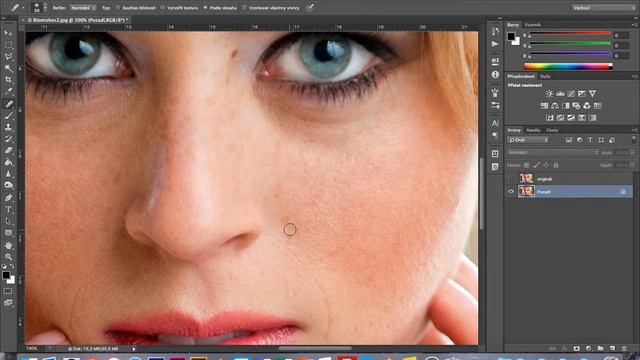This screenshot has width=640, height=360.
Task: Add Brightness/Contrast adjustment layer
Action: pyautogui.click(x=549, y=94)
